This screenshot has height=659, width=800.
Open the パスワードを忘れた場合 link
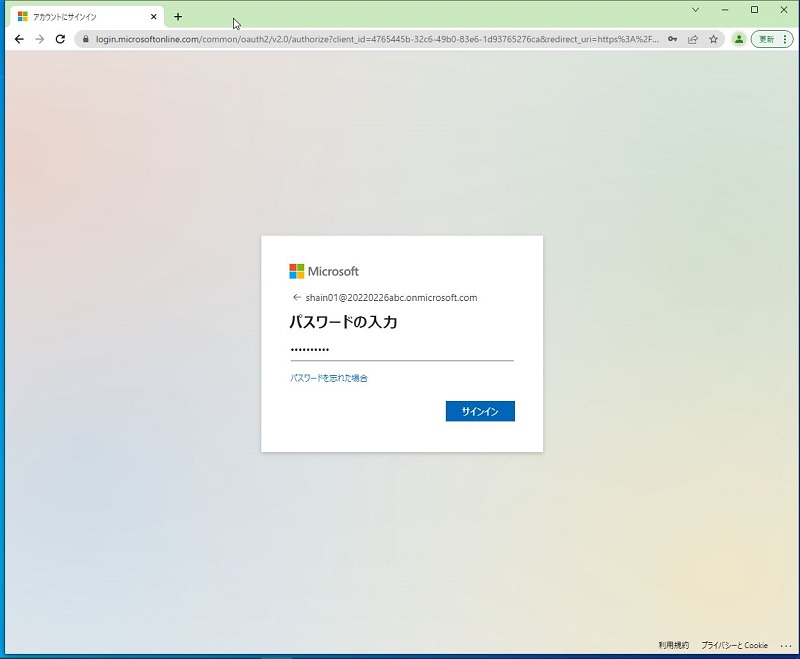(329, 378)
